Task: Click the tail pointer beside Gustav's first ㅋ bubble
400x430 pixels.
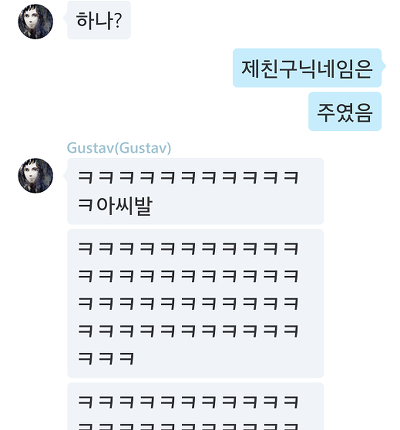Action: click(x=65, y=173)
